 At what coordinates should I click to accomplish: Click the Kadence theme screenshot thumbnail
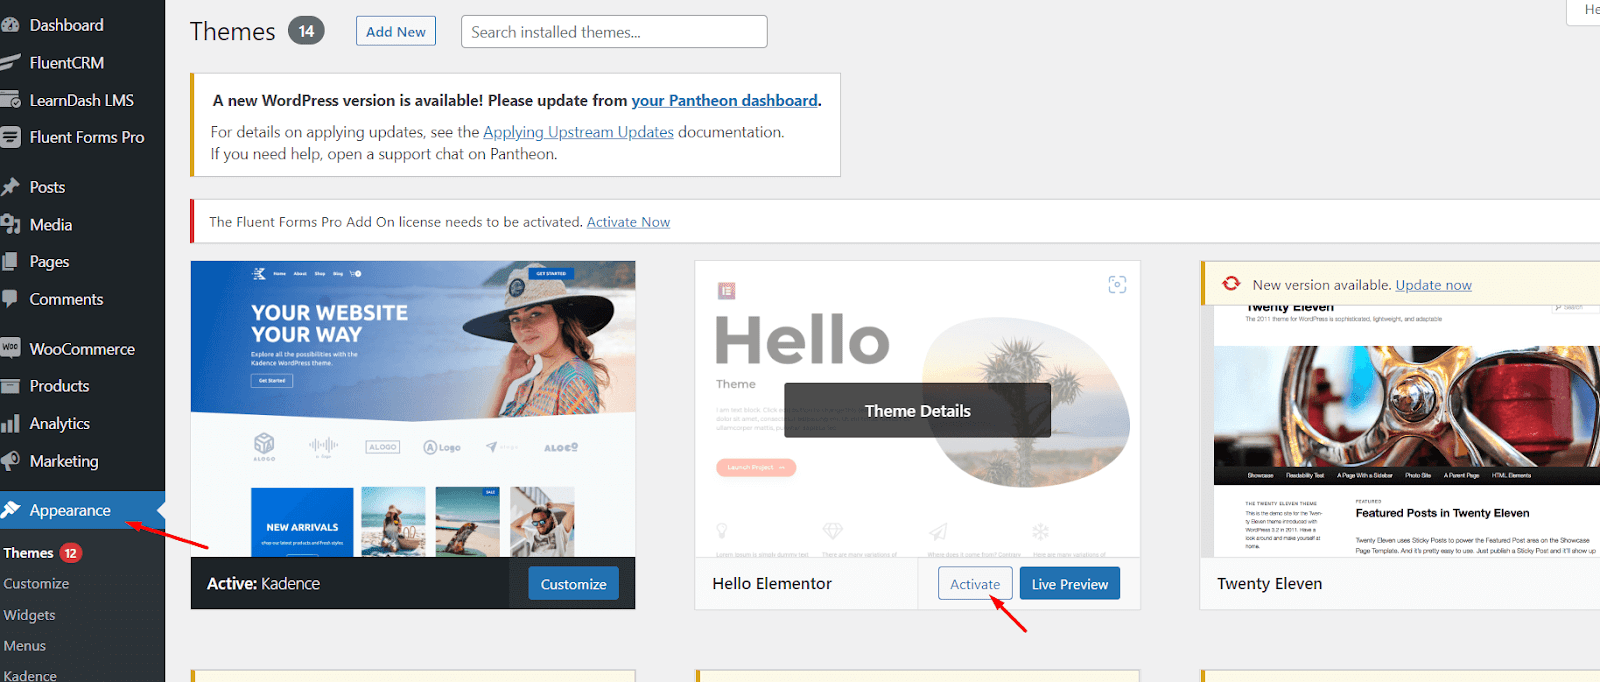coord(413,409)
